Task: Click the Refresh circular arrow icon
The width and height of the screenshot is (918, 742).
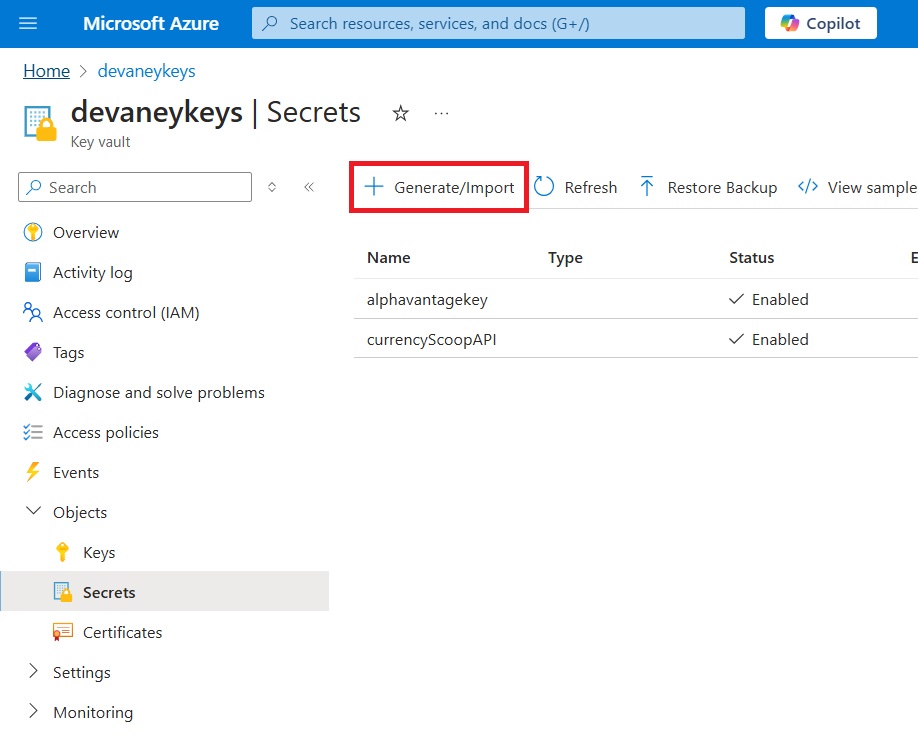Action: point(544,187)
